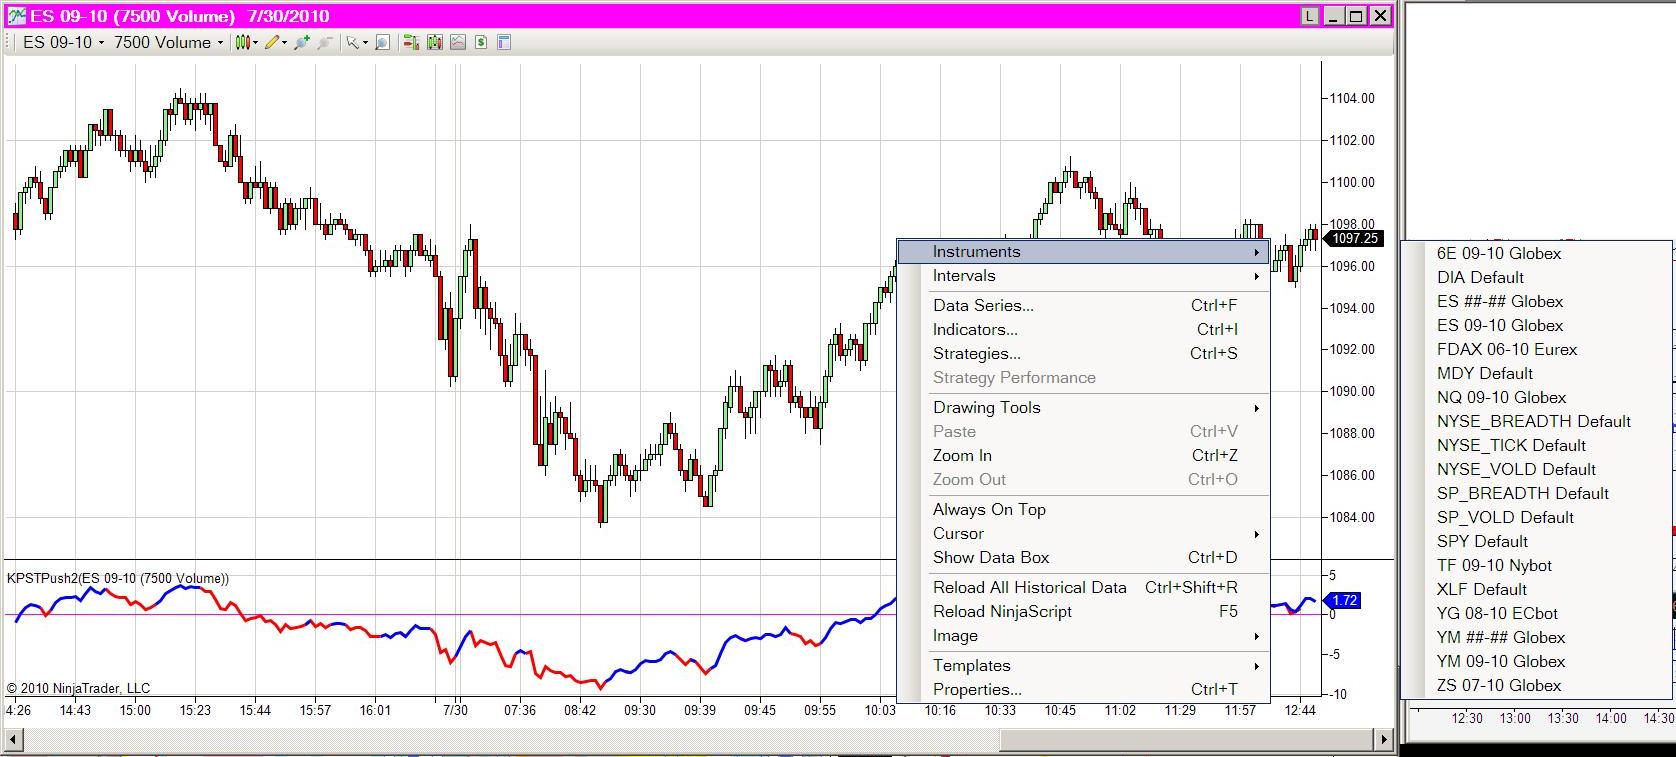The width and height of the screenshot is (1676, 757).
Task: Select YM 09-10 Globex instrument
Action: pos(1537,662)
